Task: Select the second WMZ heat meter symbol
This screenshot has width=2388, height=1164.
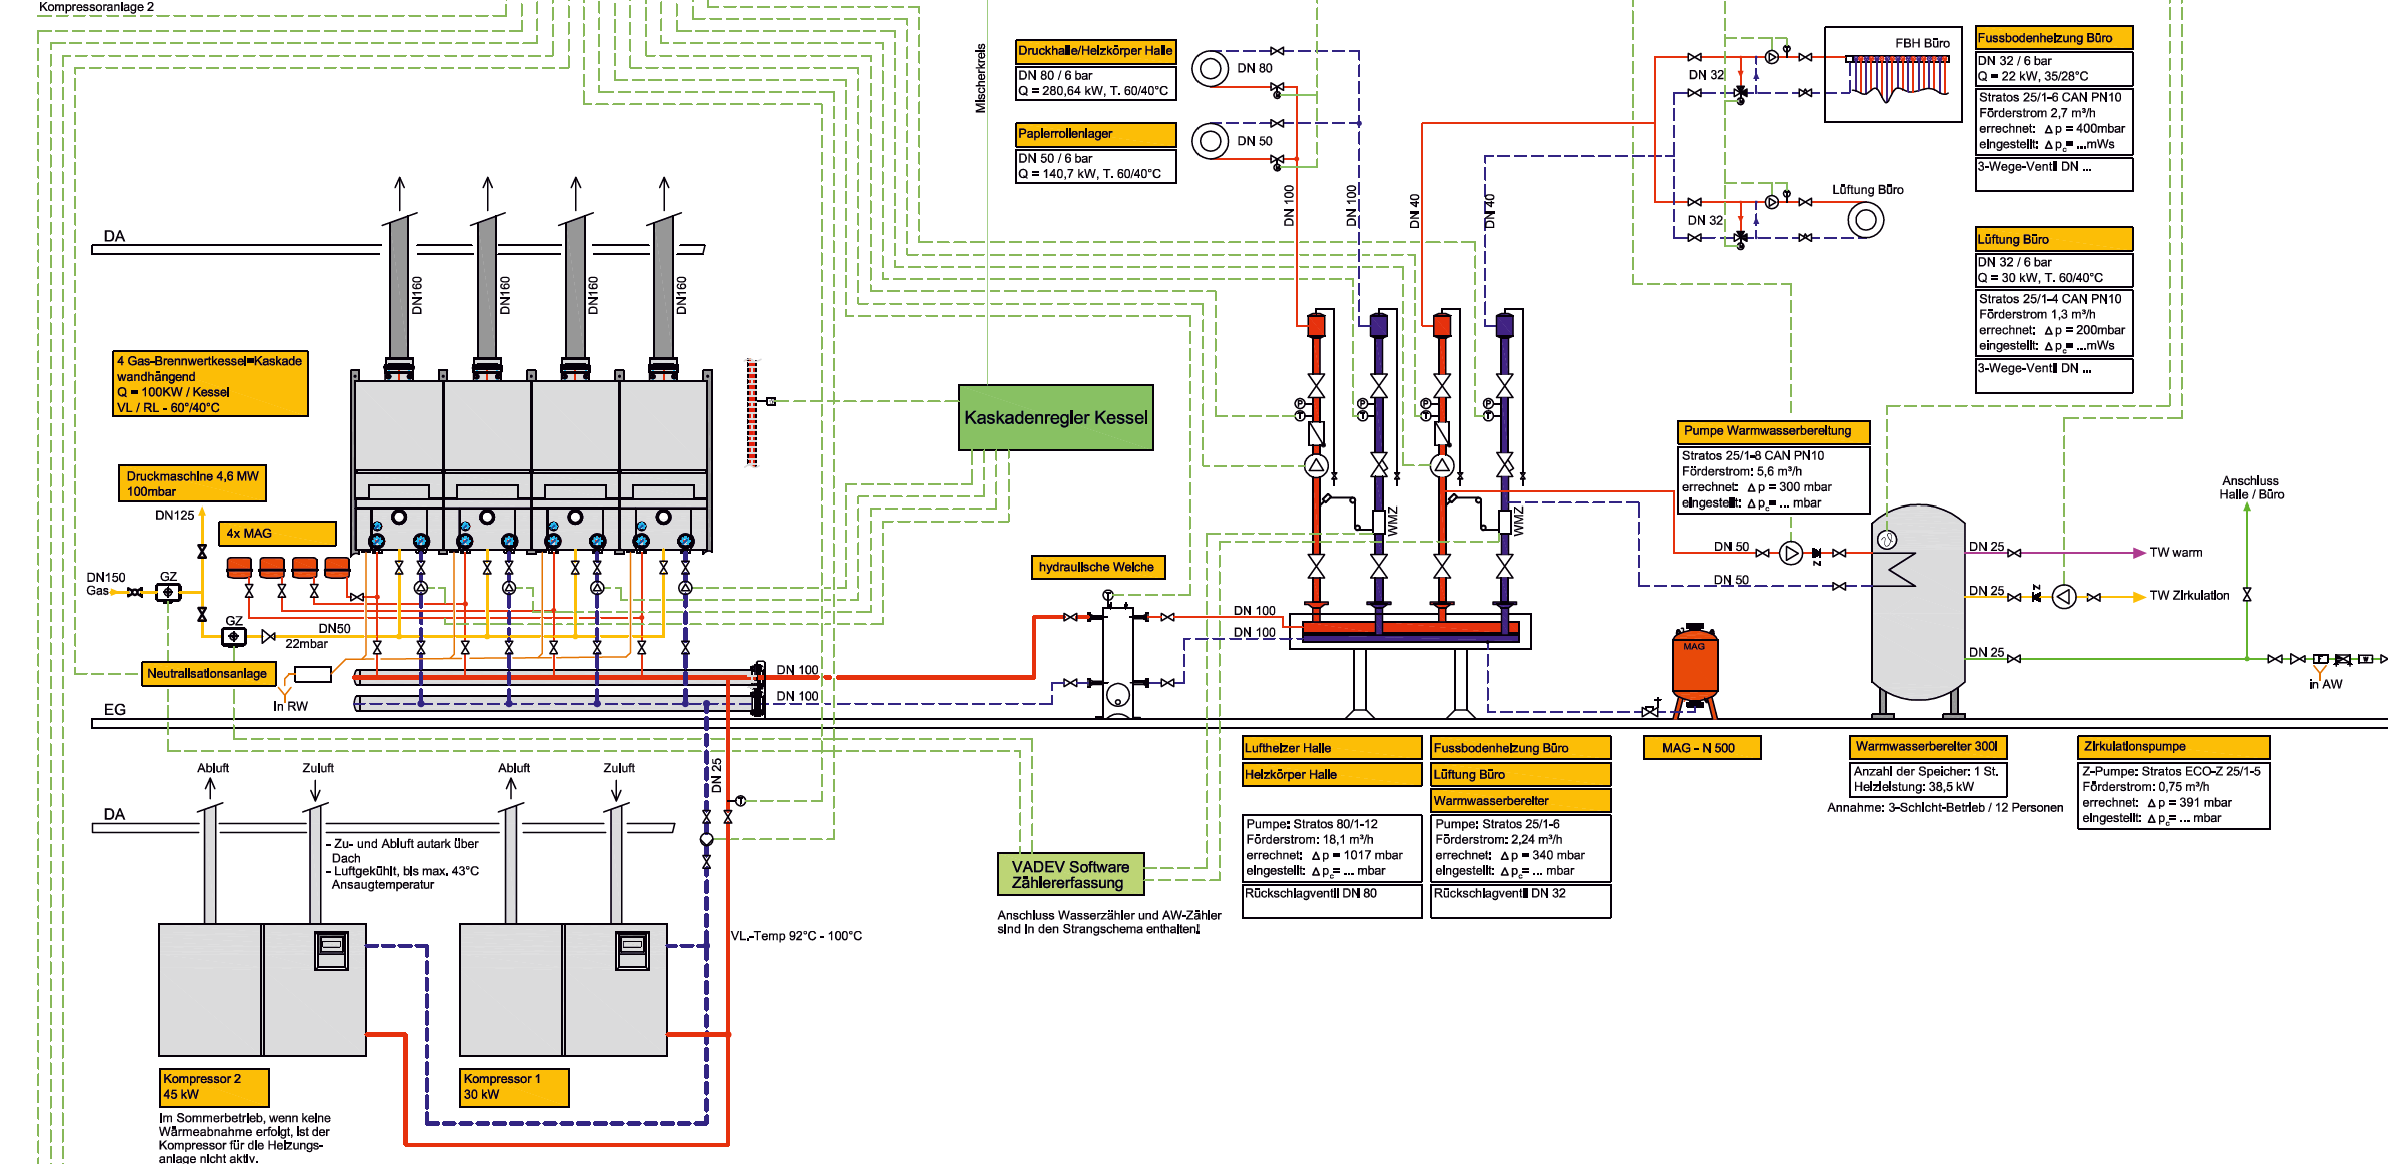Action: coord(1505,521)
